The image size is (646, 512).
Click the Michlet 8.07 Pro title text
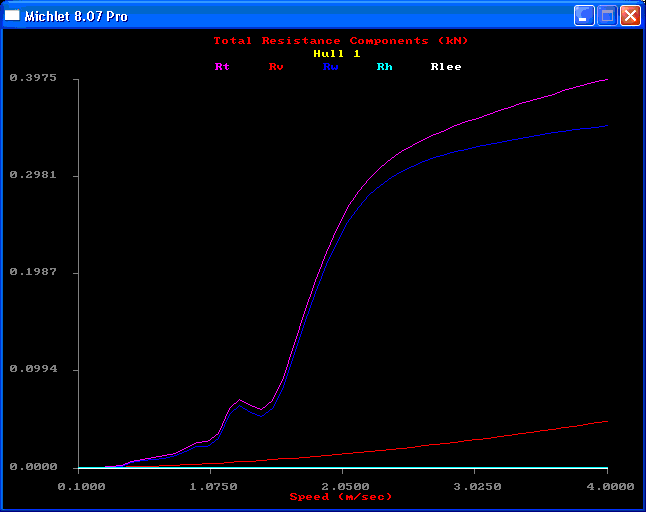pos(75,17)
